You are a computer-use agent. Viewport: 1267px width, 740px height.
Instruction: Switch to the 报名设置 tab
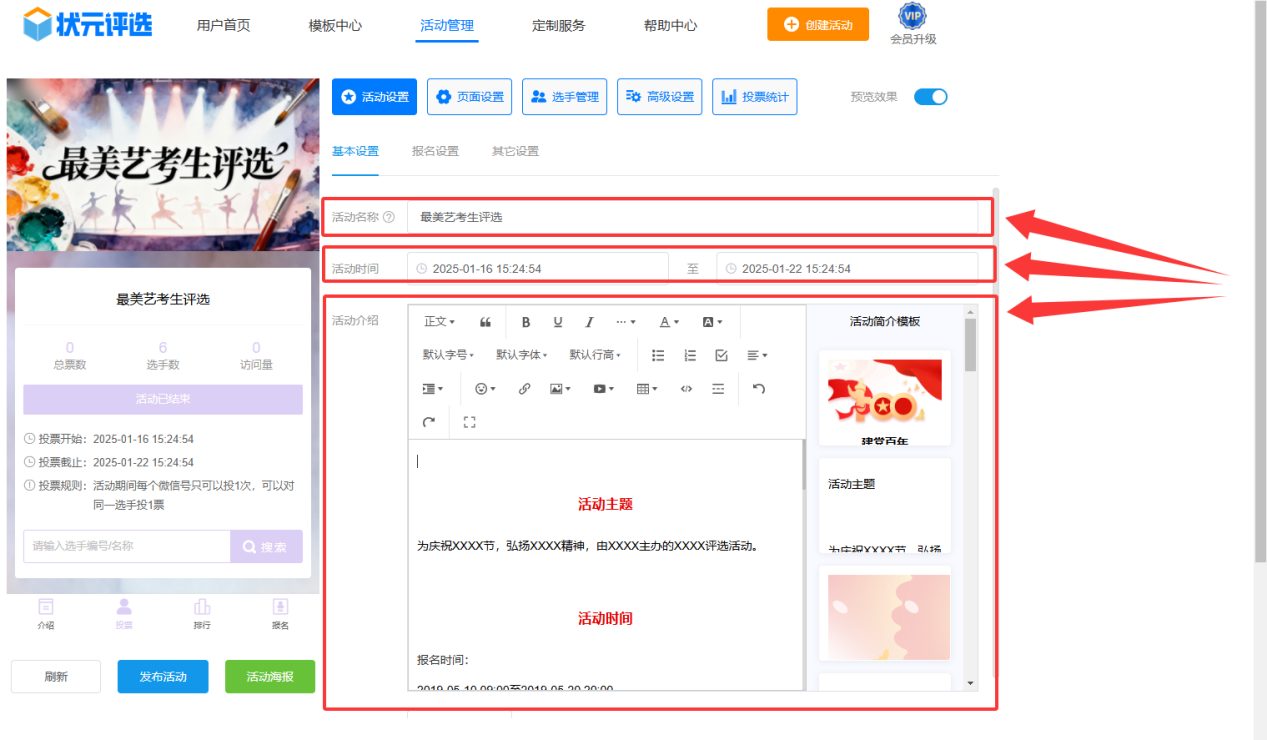click(x=435, y=151)
